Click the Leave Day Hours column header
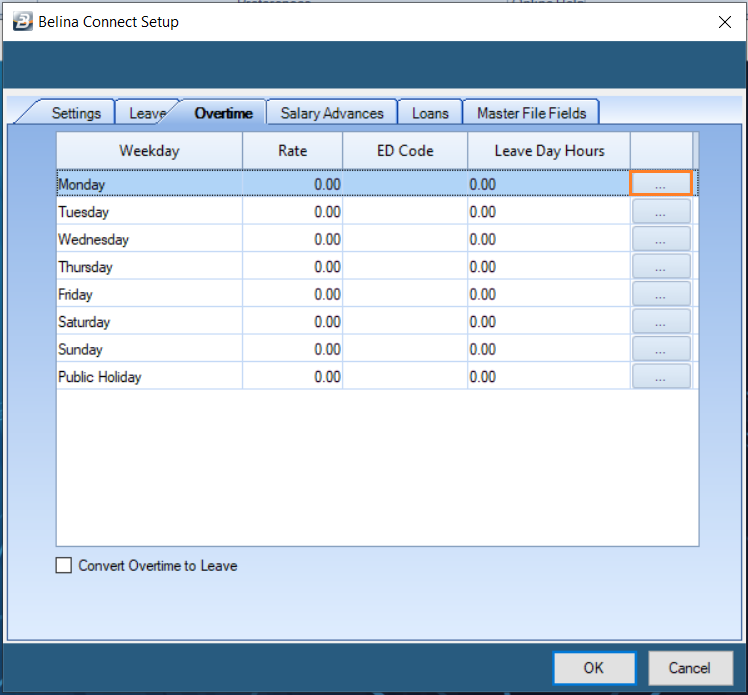 [549, 151]
